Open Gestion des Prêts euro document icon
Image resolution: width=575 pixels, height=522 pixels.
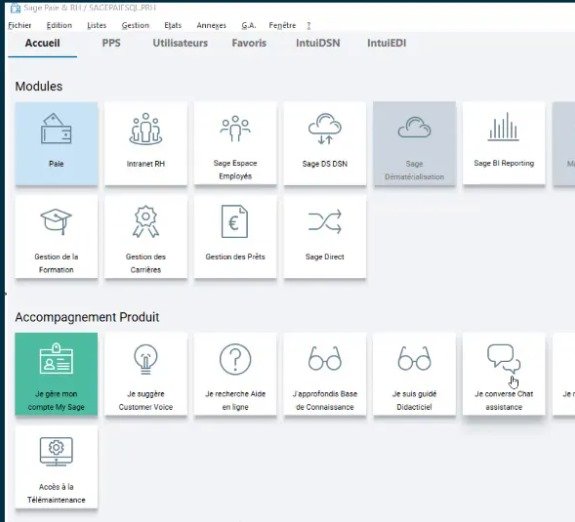coord(235,222)
